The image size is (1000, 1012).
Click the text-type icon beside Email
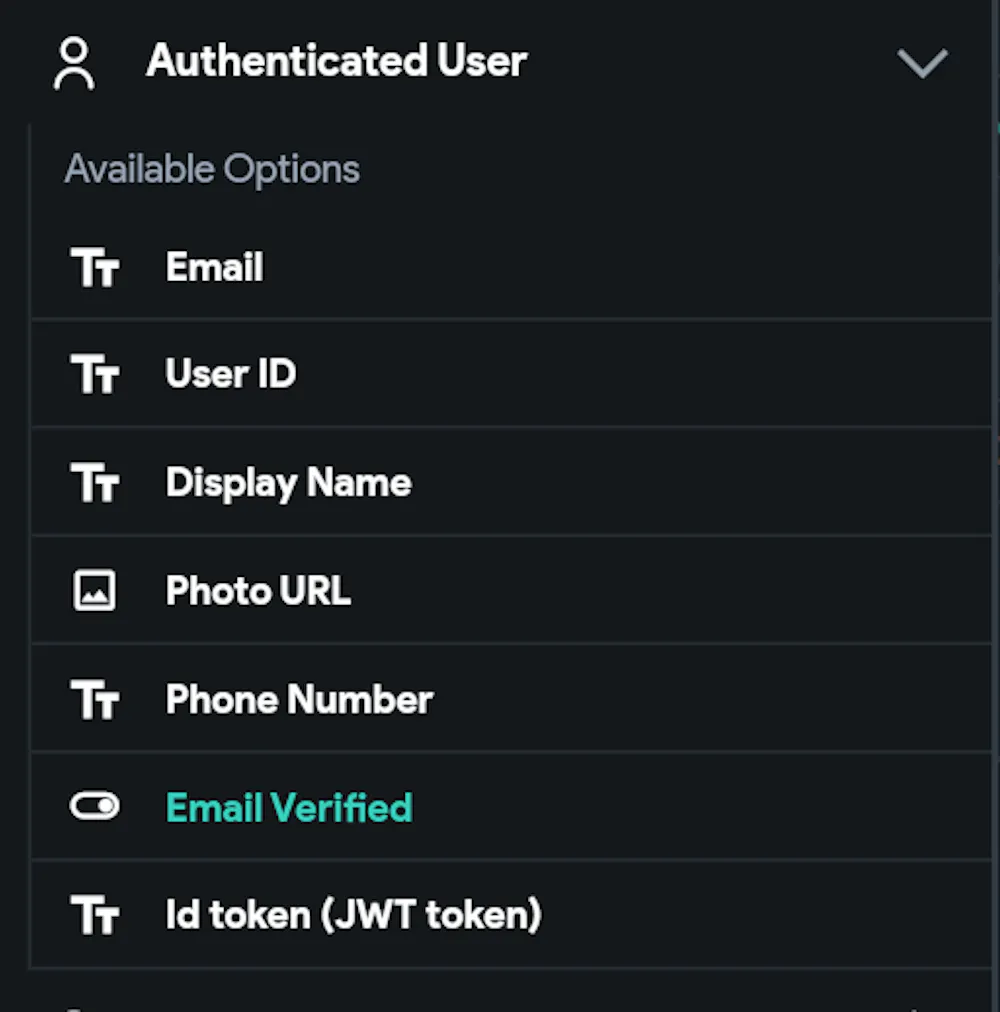(x=95, y=268)
